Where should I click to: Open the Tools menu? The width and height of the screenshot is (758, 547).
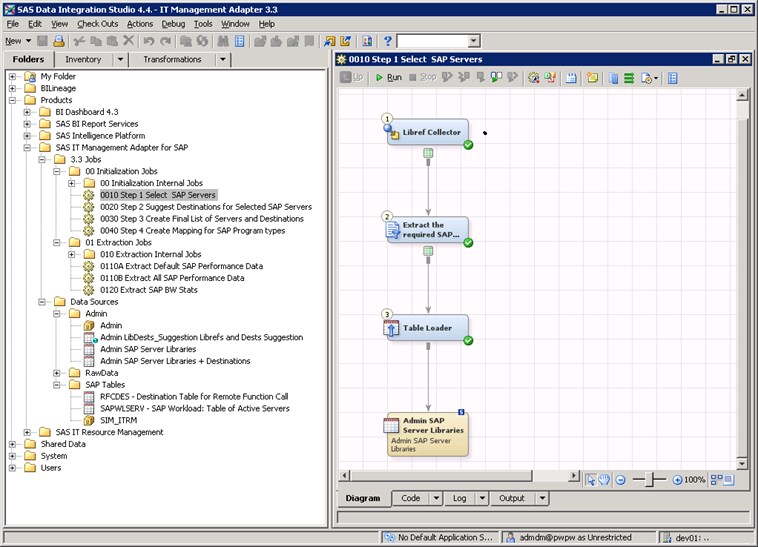203,24
